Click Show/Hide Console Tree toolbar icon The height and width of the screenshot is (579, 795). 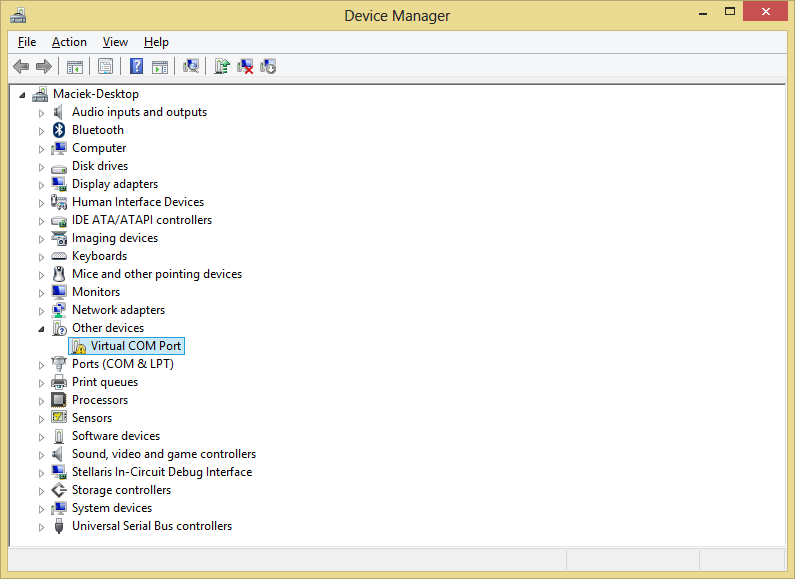coord(74,66)
